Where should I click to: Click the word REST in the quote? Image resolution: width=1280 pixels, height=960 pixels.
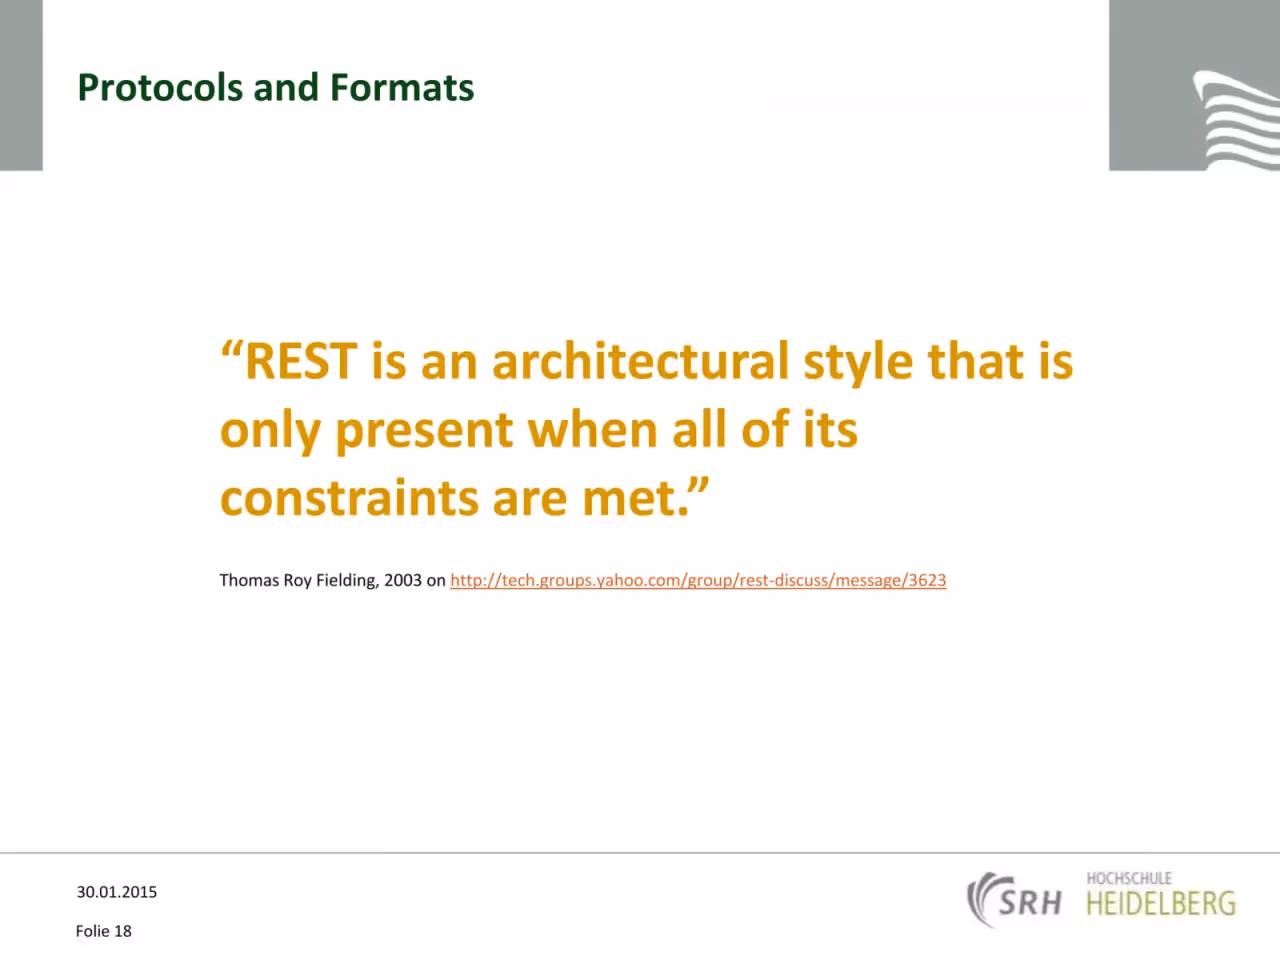(301, 361)
